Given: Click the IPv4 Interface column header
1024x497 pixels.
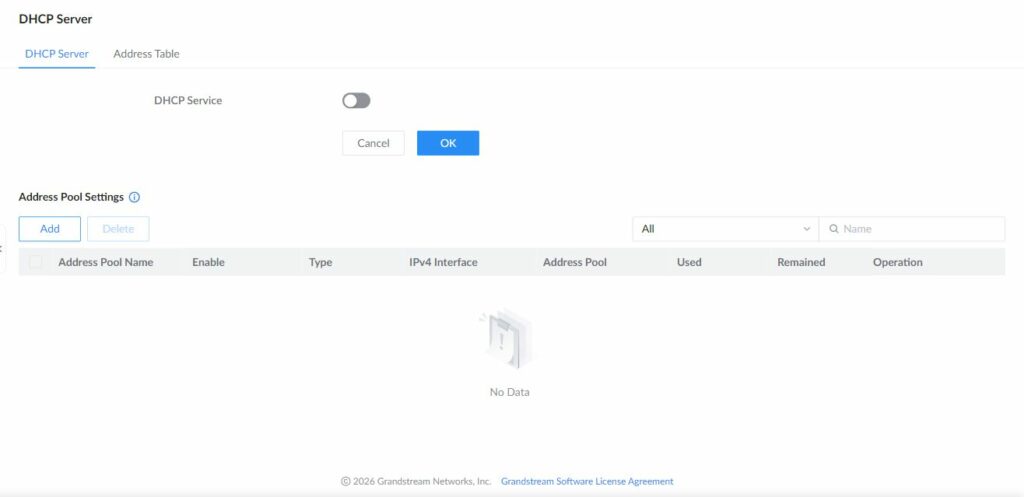Looking at the screenshot, I should pyautogui.click(x=443, y=263).
